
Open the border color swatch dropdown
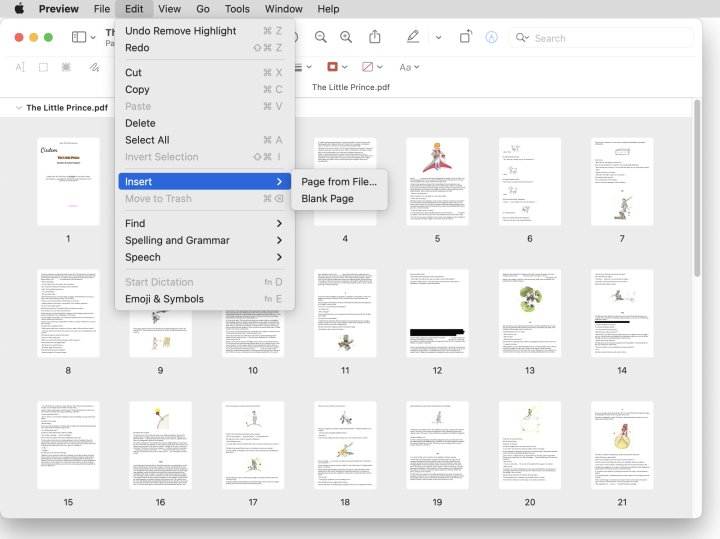[337, 67]
